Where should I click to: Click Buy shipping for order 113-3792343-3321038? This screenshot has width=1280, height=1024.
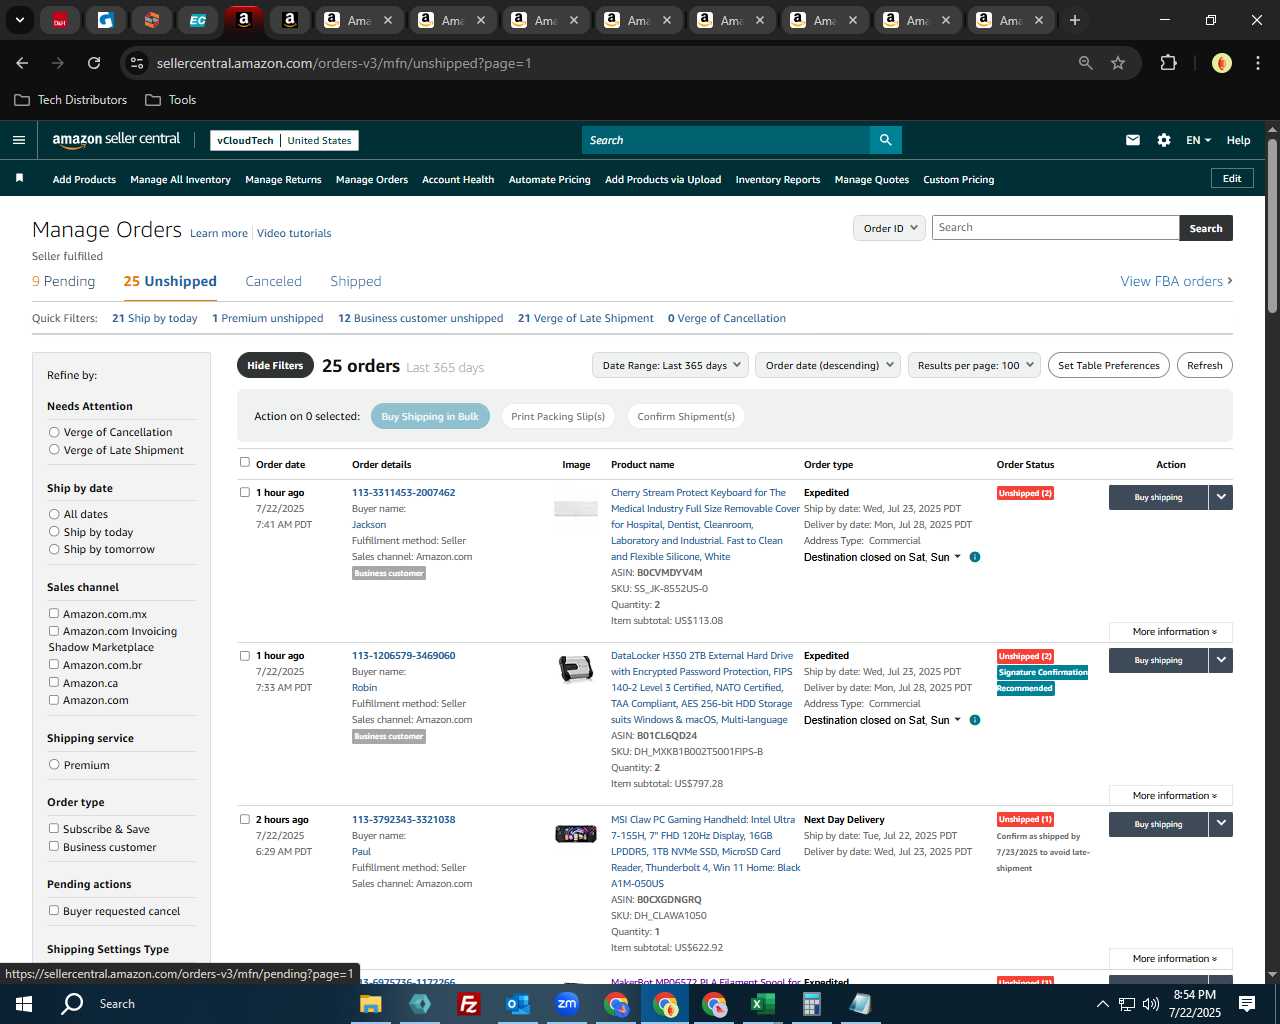pyautogui.click(x=1158, y=824)
